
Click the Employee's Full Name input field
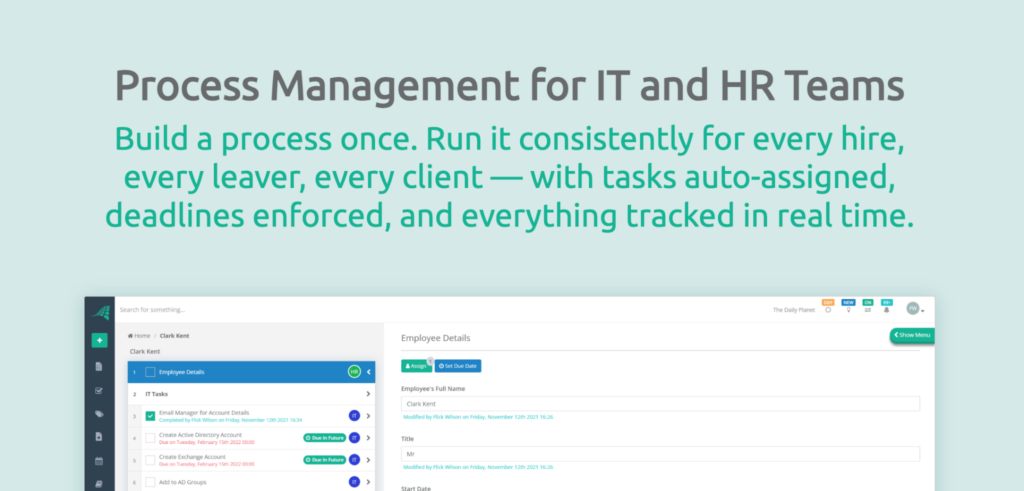(x=660, y=404)
